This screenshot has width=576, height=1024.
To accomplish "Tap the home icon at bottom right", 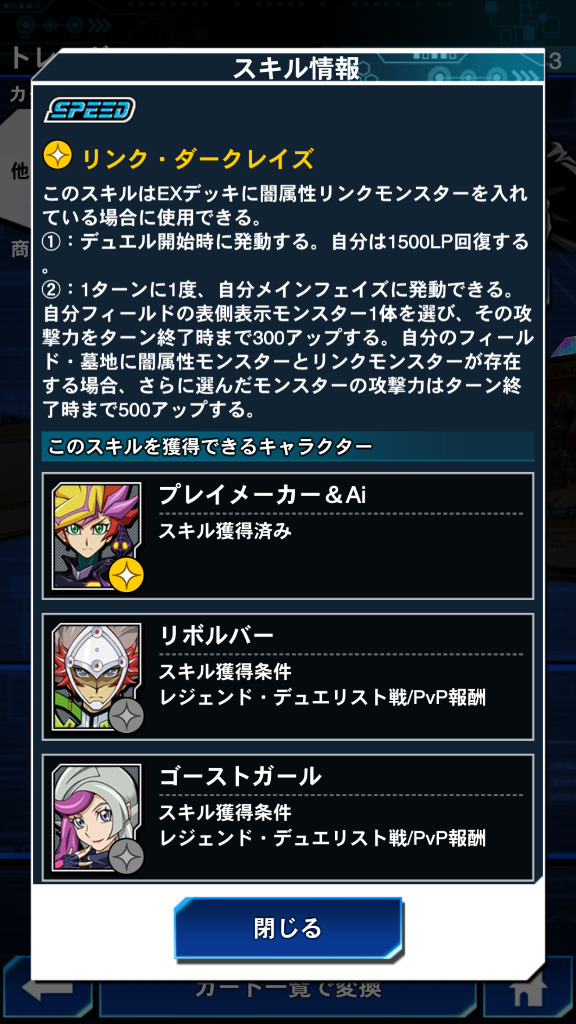I will 528,991.
